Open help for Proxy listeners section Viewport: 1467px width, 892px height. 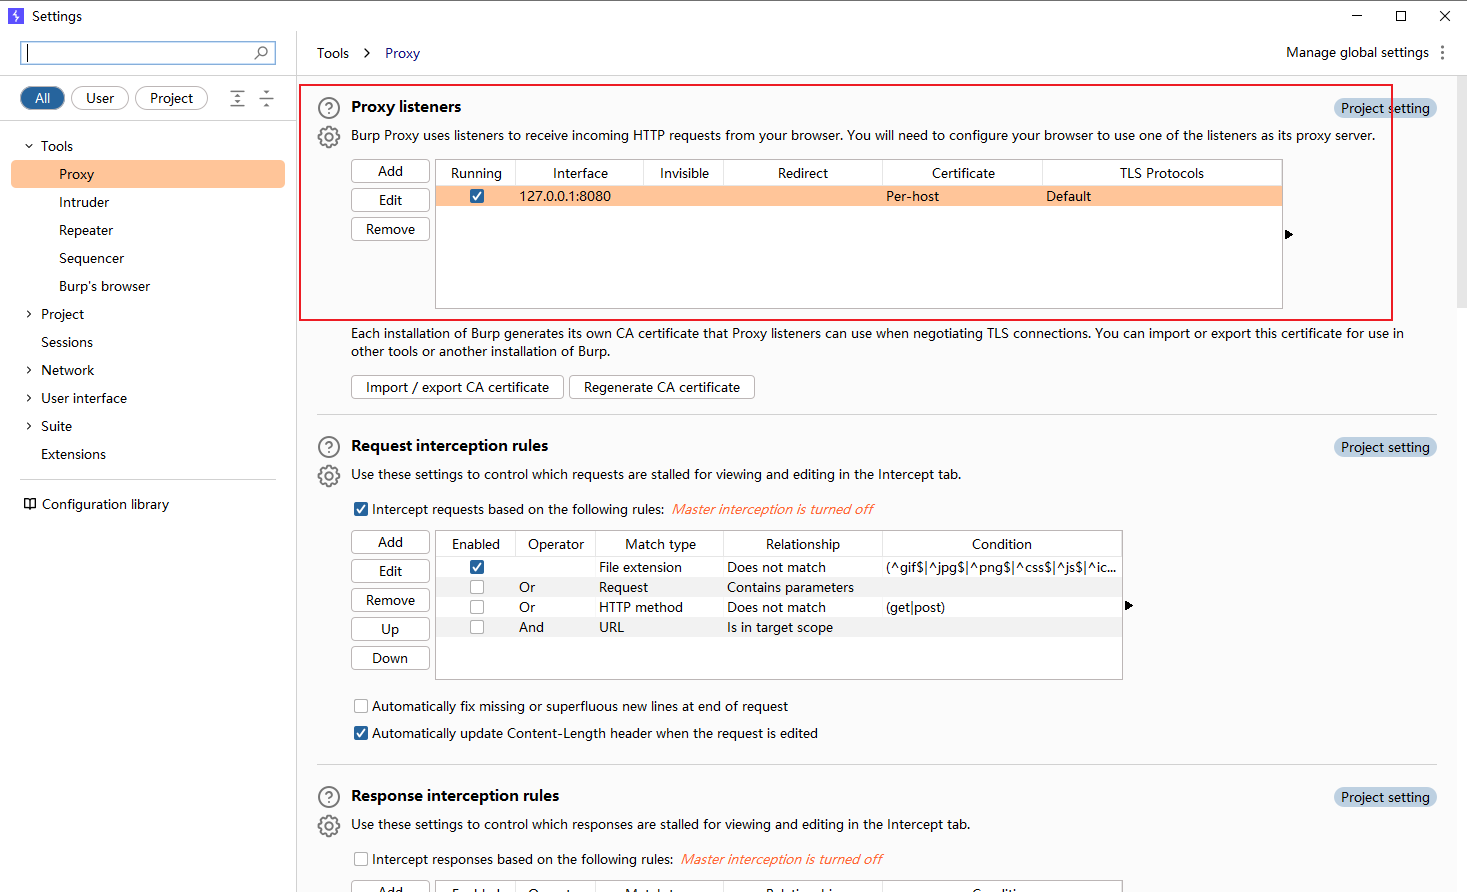point(329,108)
